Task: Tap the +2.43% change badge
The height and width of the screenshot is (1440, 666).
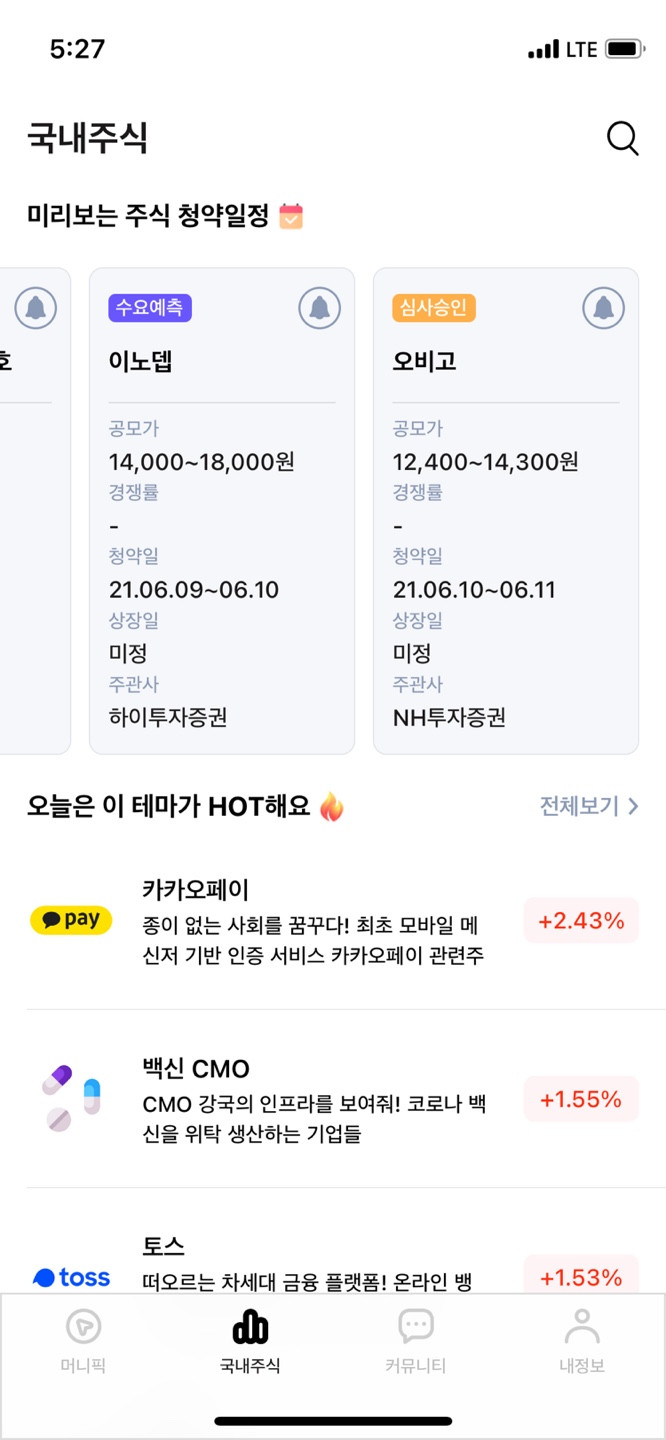Action: click(x=581, y=920)
